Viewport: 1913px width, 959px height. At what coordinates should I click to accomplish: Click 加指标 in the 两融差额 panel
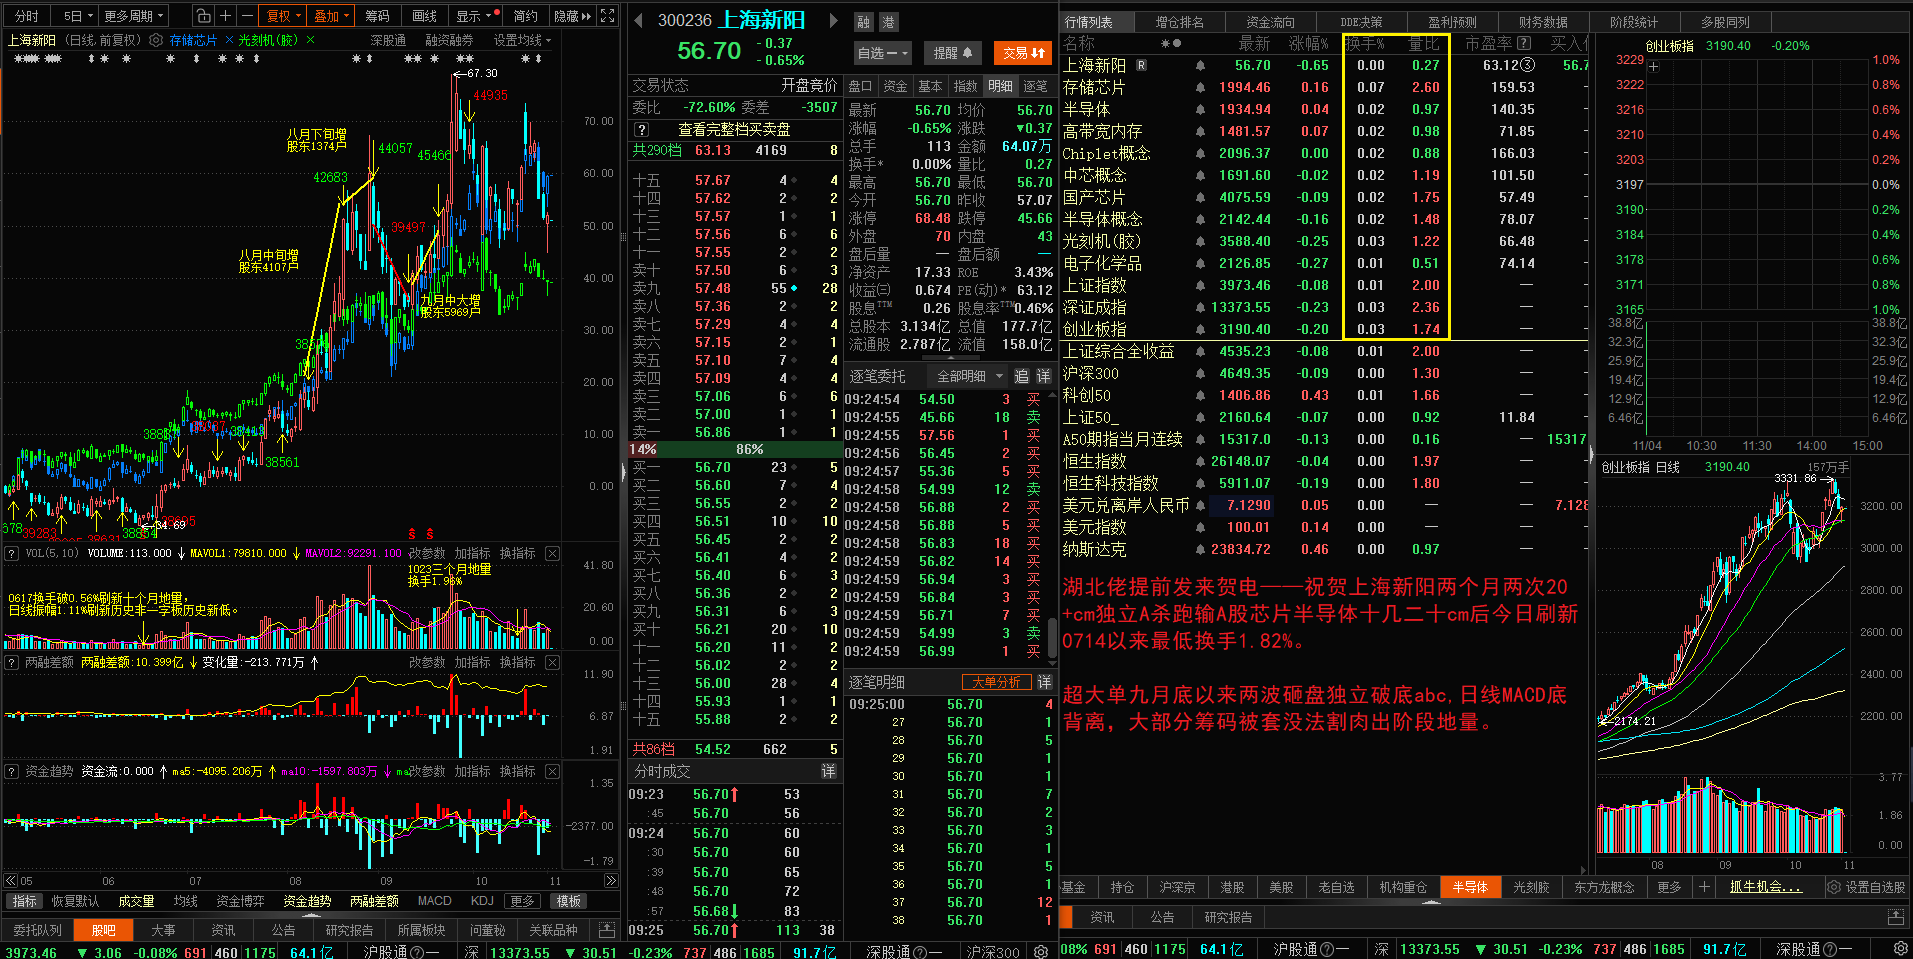click(x=472, y=662)
